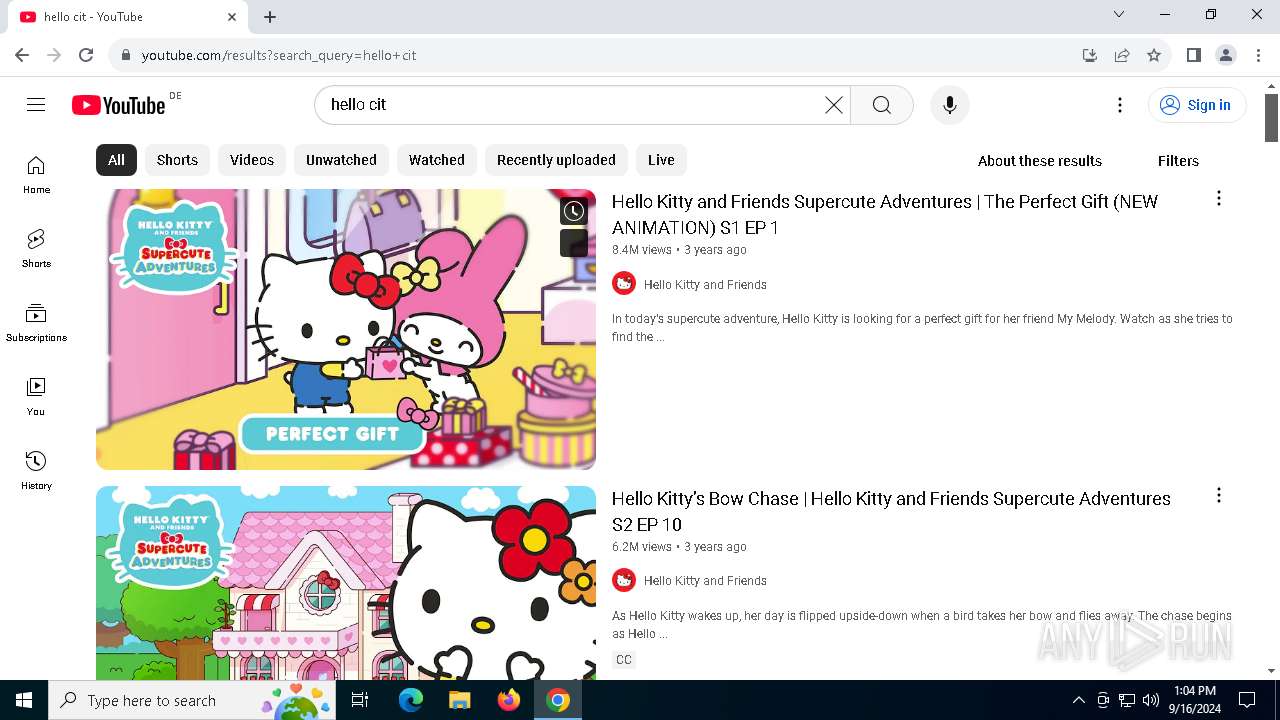Image resolution: width=1280 pixels, height=720 pixels.
Task: Launch Microsoft Edge from taskbar
Action: tap(411, 700)
